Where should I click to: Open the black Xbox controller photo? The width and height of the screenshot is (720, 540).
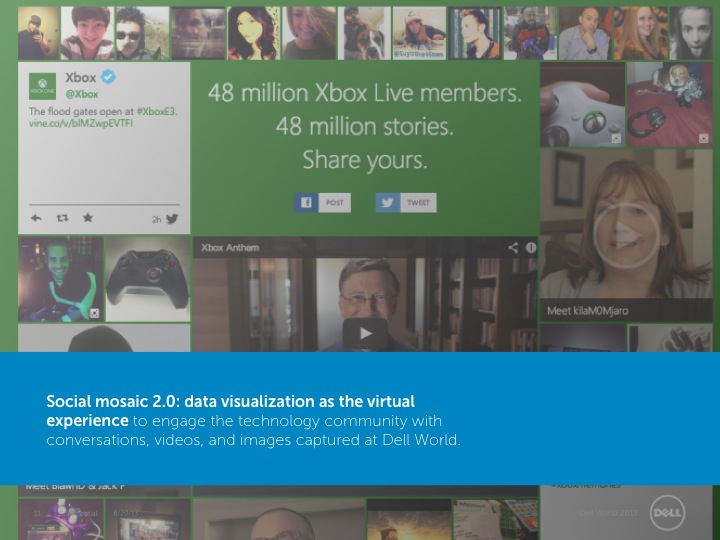point(148,279)
